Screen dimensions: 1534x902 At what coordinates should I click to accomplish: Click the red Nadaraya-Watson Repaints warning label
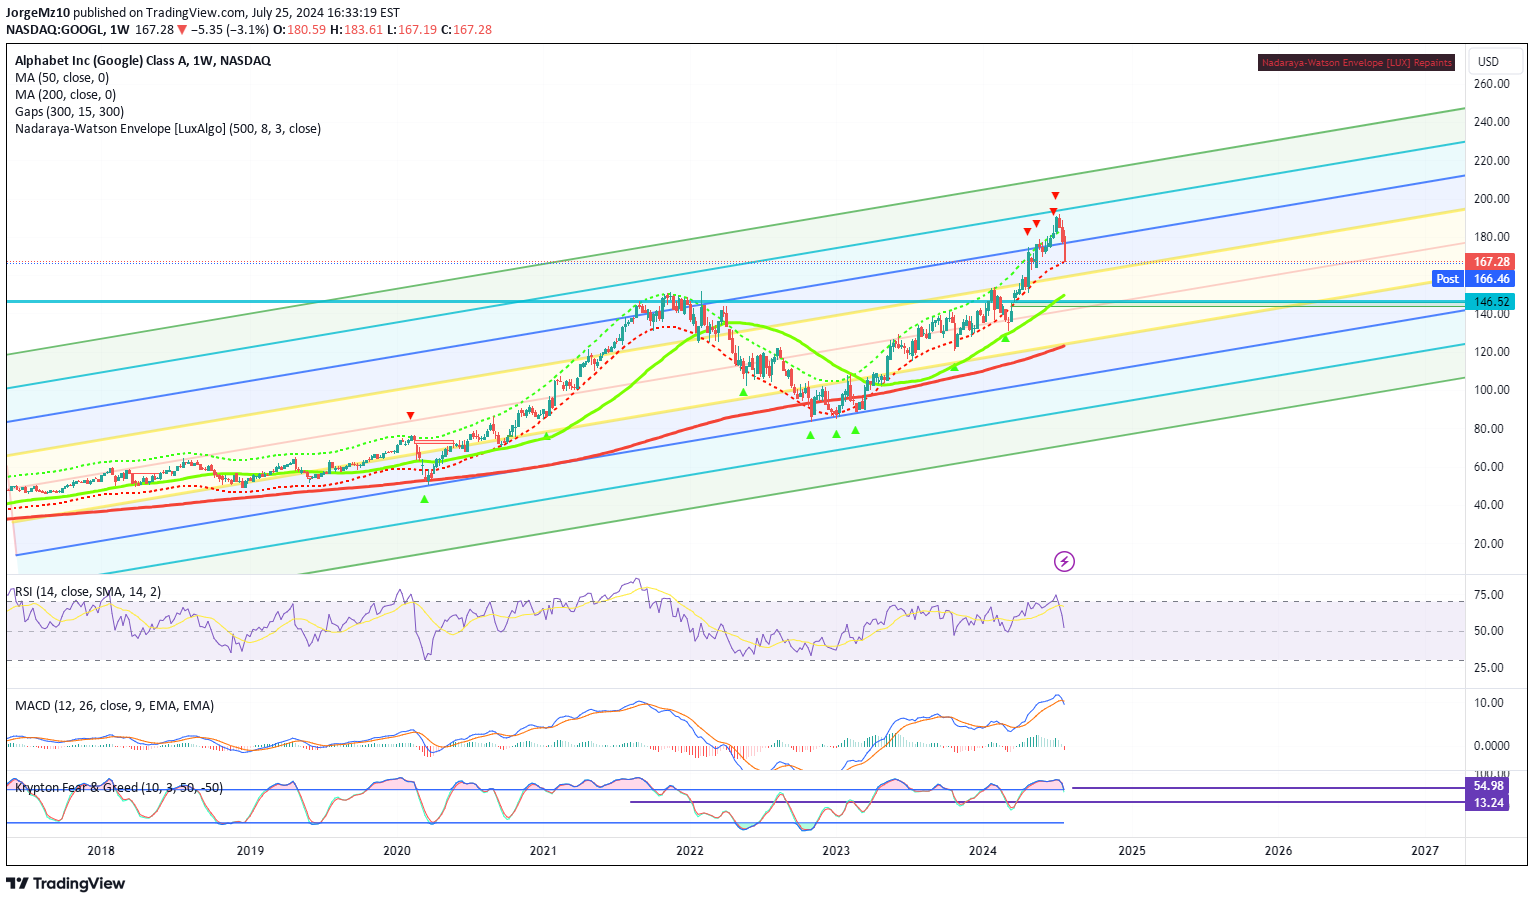coord(1356,63)
